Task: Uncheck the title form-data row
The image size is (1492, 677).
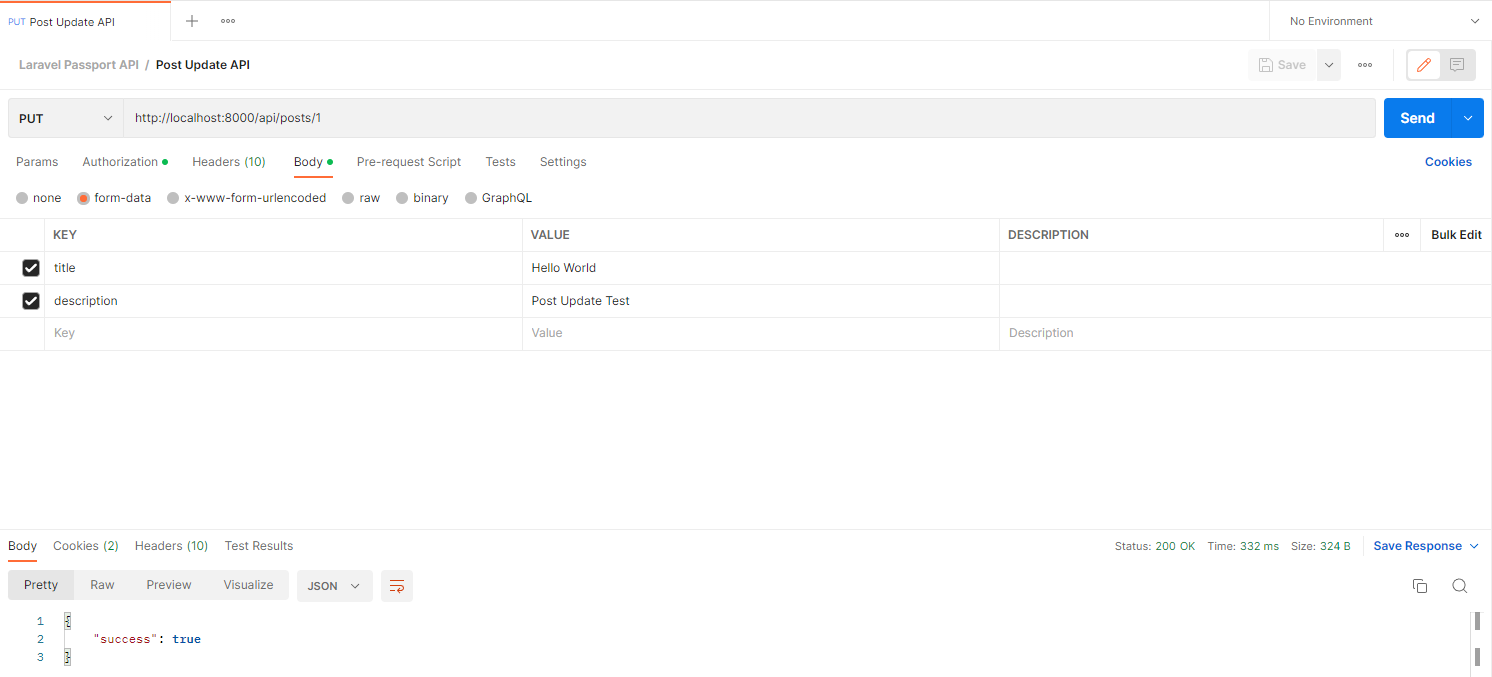Action: [30, 267]
